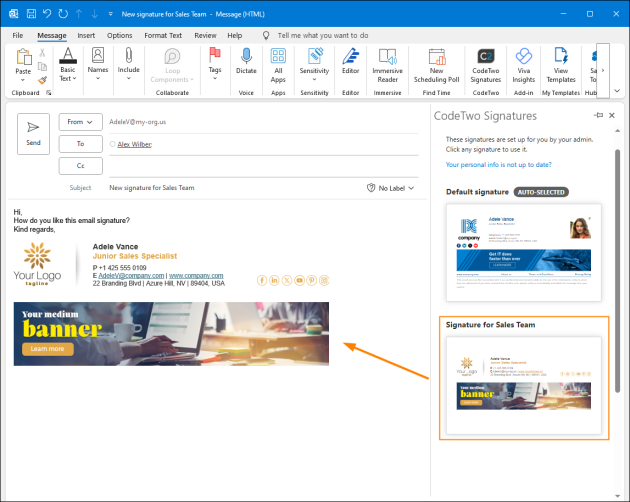Create New Scheduling Poll
The height and width of the screenshot is (502, 630).
tap(436, 66)
